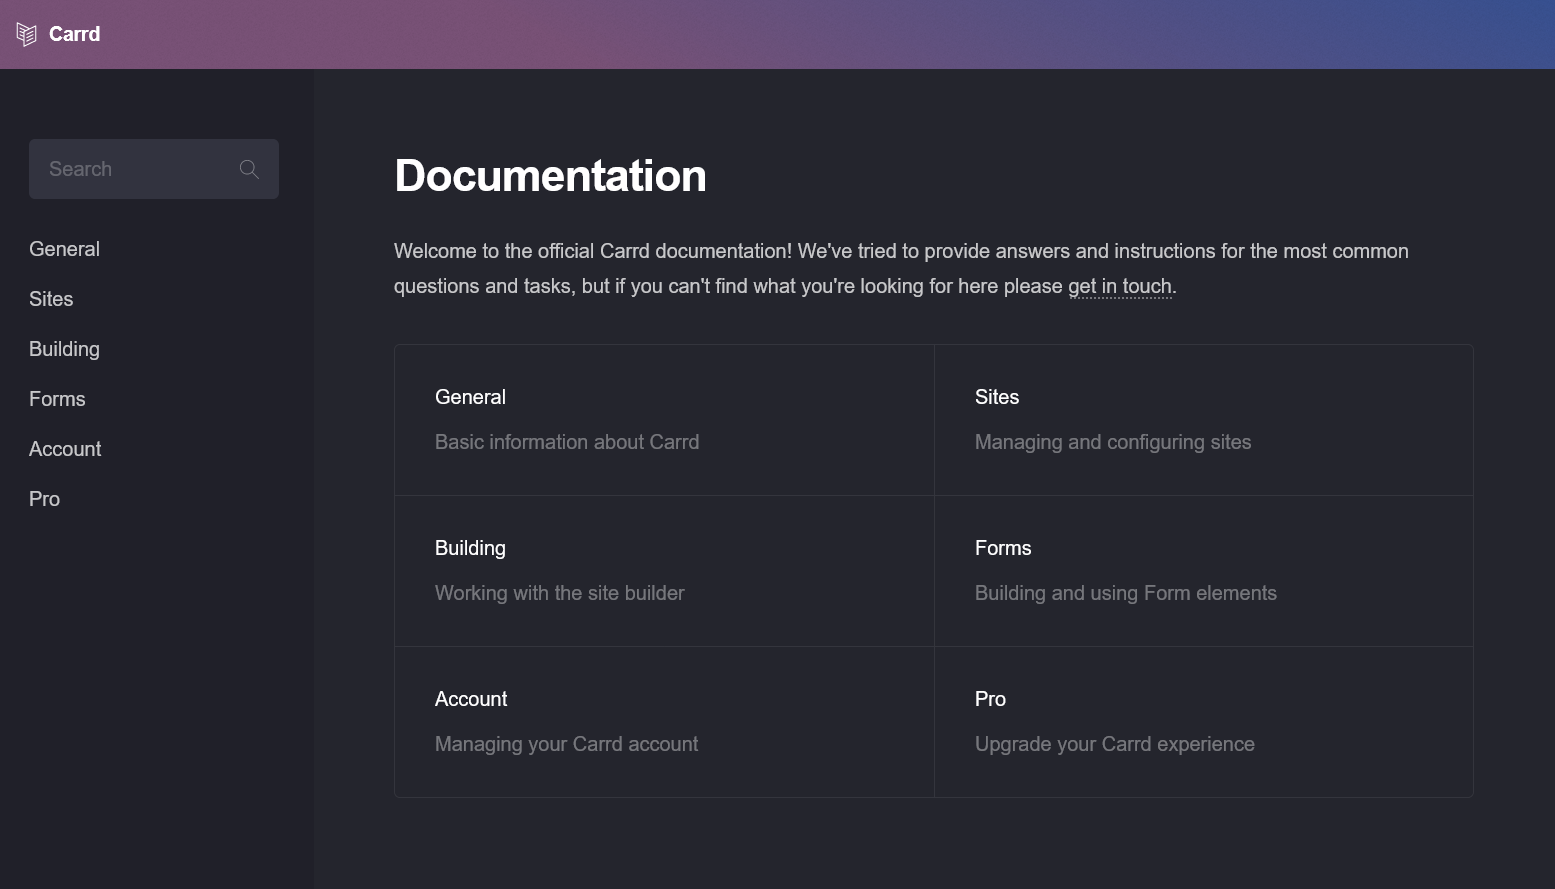This screenshot has width=1555, height=889.
Task: Click "Basic information about Carrd" description
Action: (566, 442)
